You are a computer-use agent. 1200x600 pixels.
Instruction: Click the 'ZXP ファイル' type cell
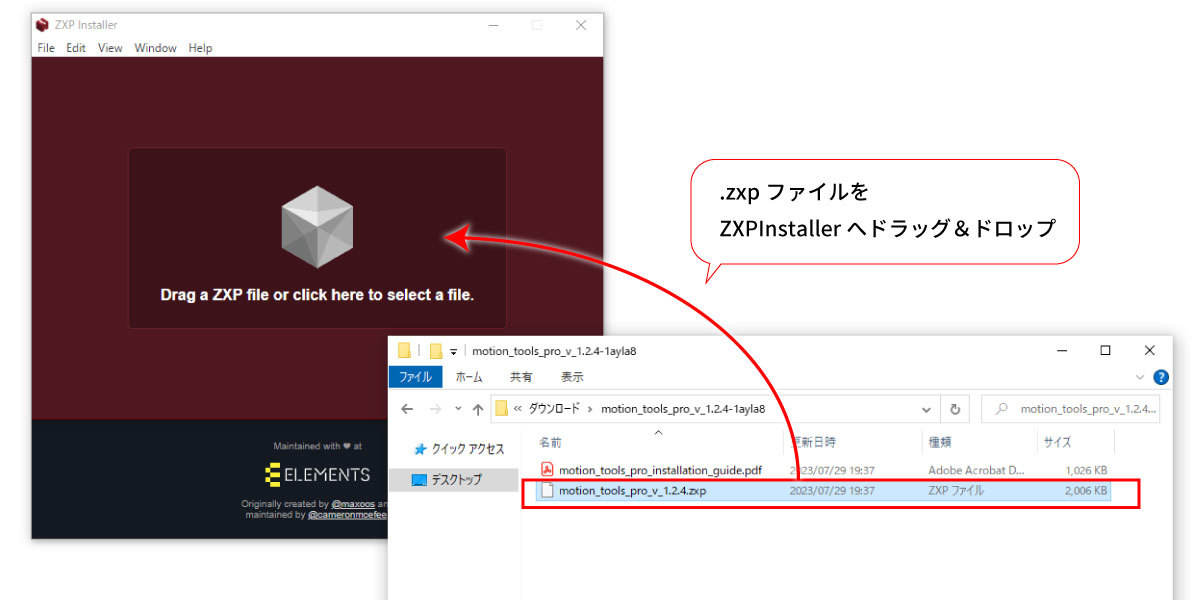pos(956,491)
